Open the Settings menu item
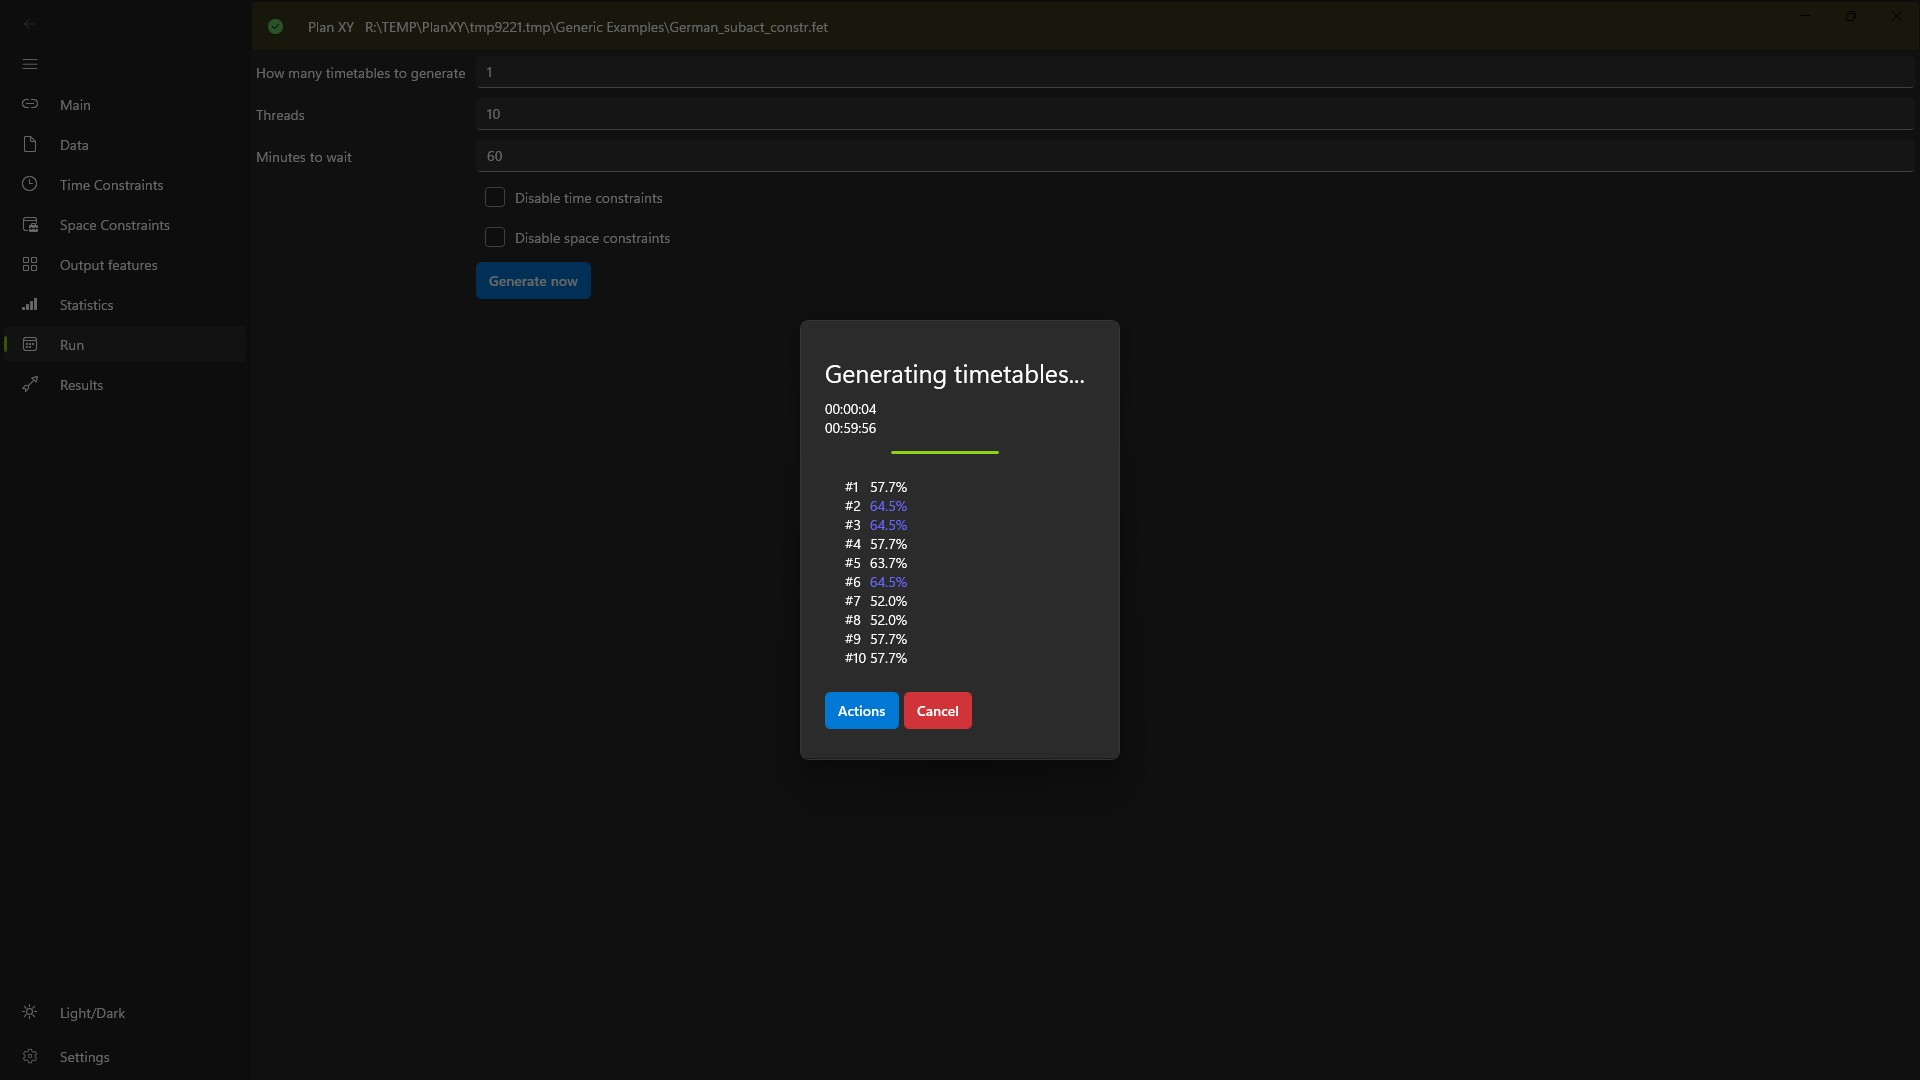The height and width of the screenshot is (1080, 1920). pyautogui.click(x=84, y=1057)
